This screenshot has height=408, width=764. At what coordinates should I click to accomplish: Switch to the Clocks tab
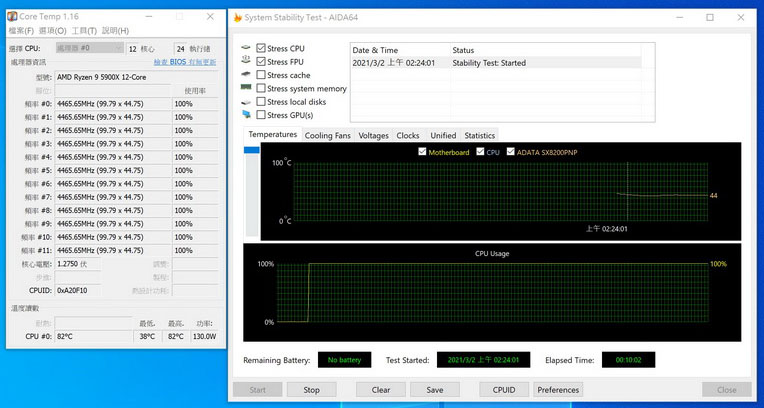[408, 136]
